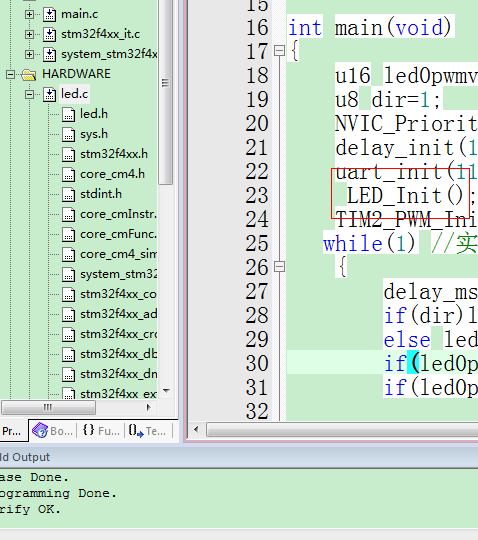Click the project tree scroll down arrow
This screenshot has height=540, width=478.
click(x=166, y=391)
